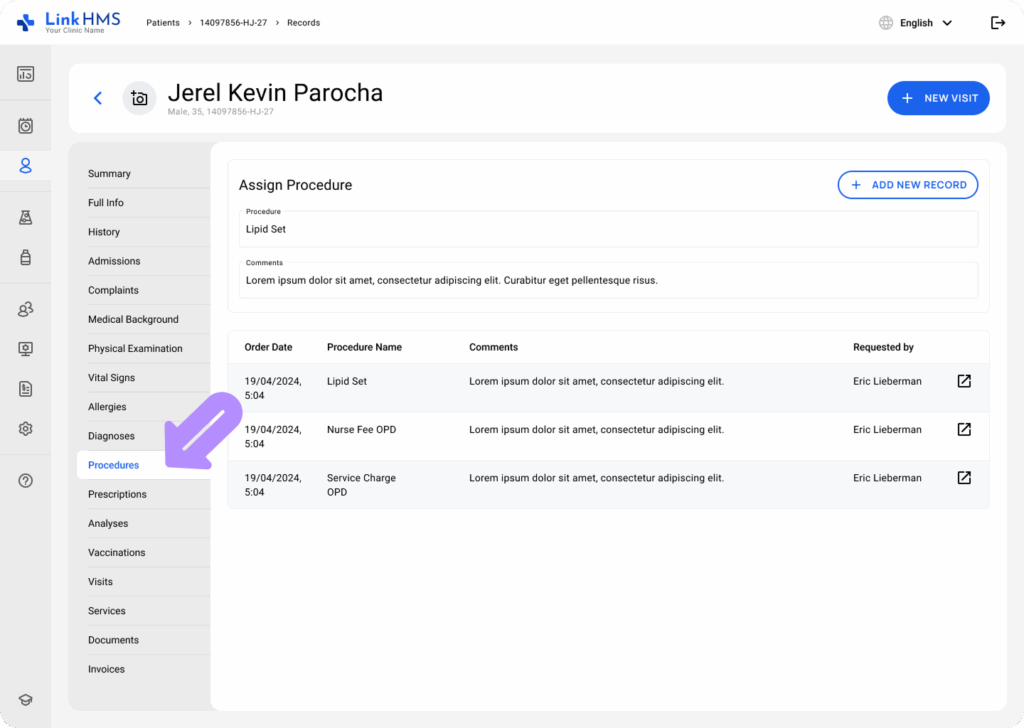Click the Procedure Name column header

point(364,347)
